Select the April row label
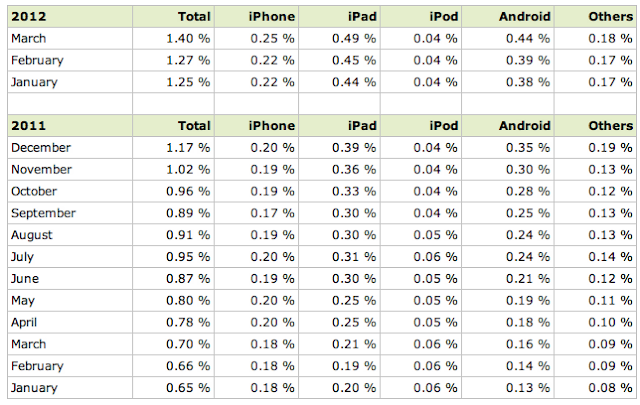The height and width of the screenshot is (405, 640). pos(26,322)
